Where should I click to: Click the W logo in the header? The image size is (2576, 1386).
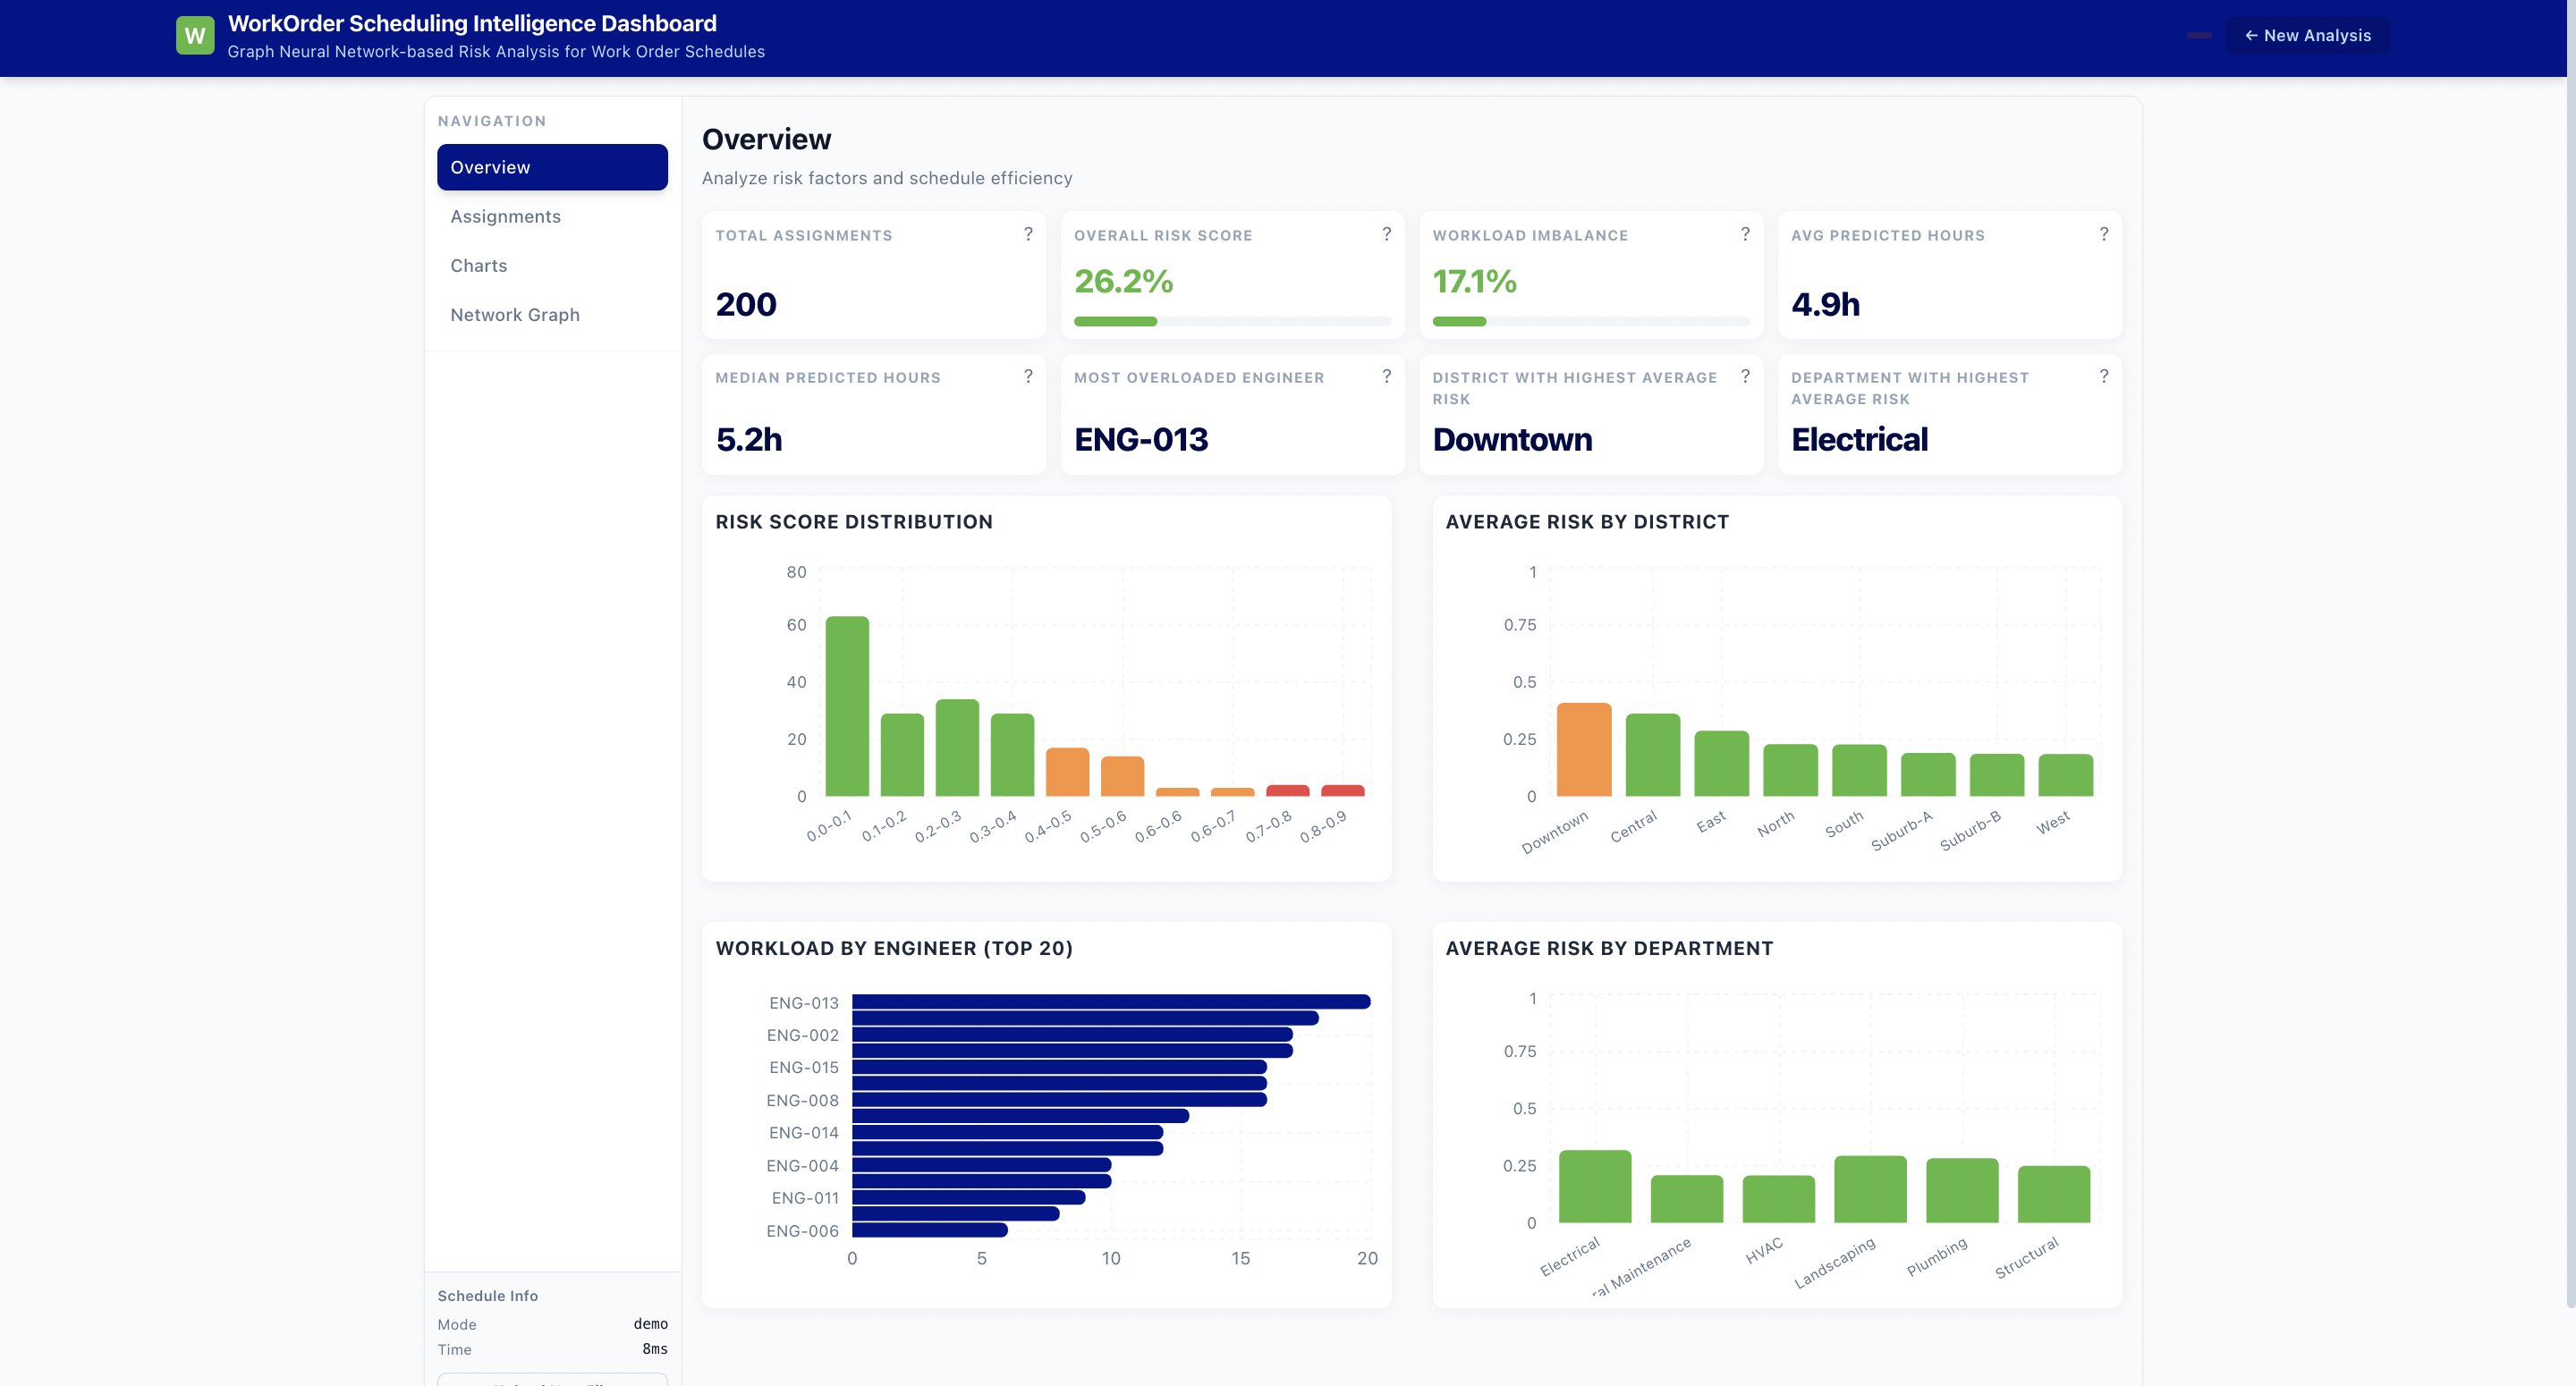click(x=195, y=35)
